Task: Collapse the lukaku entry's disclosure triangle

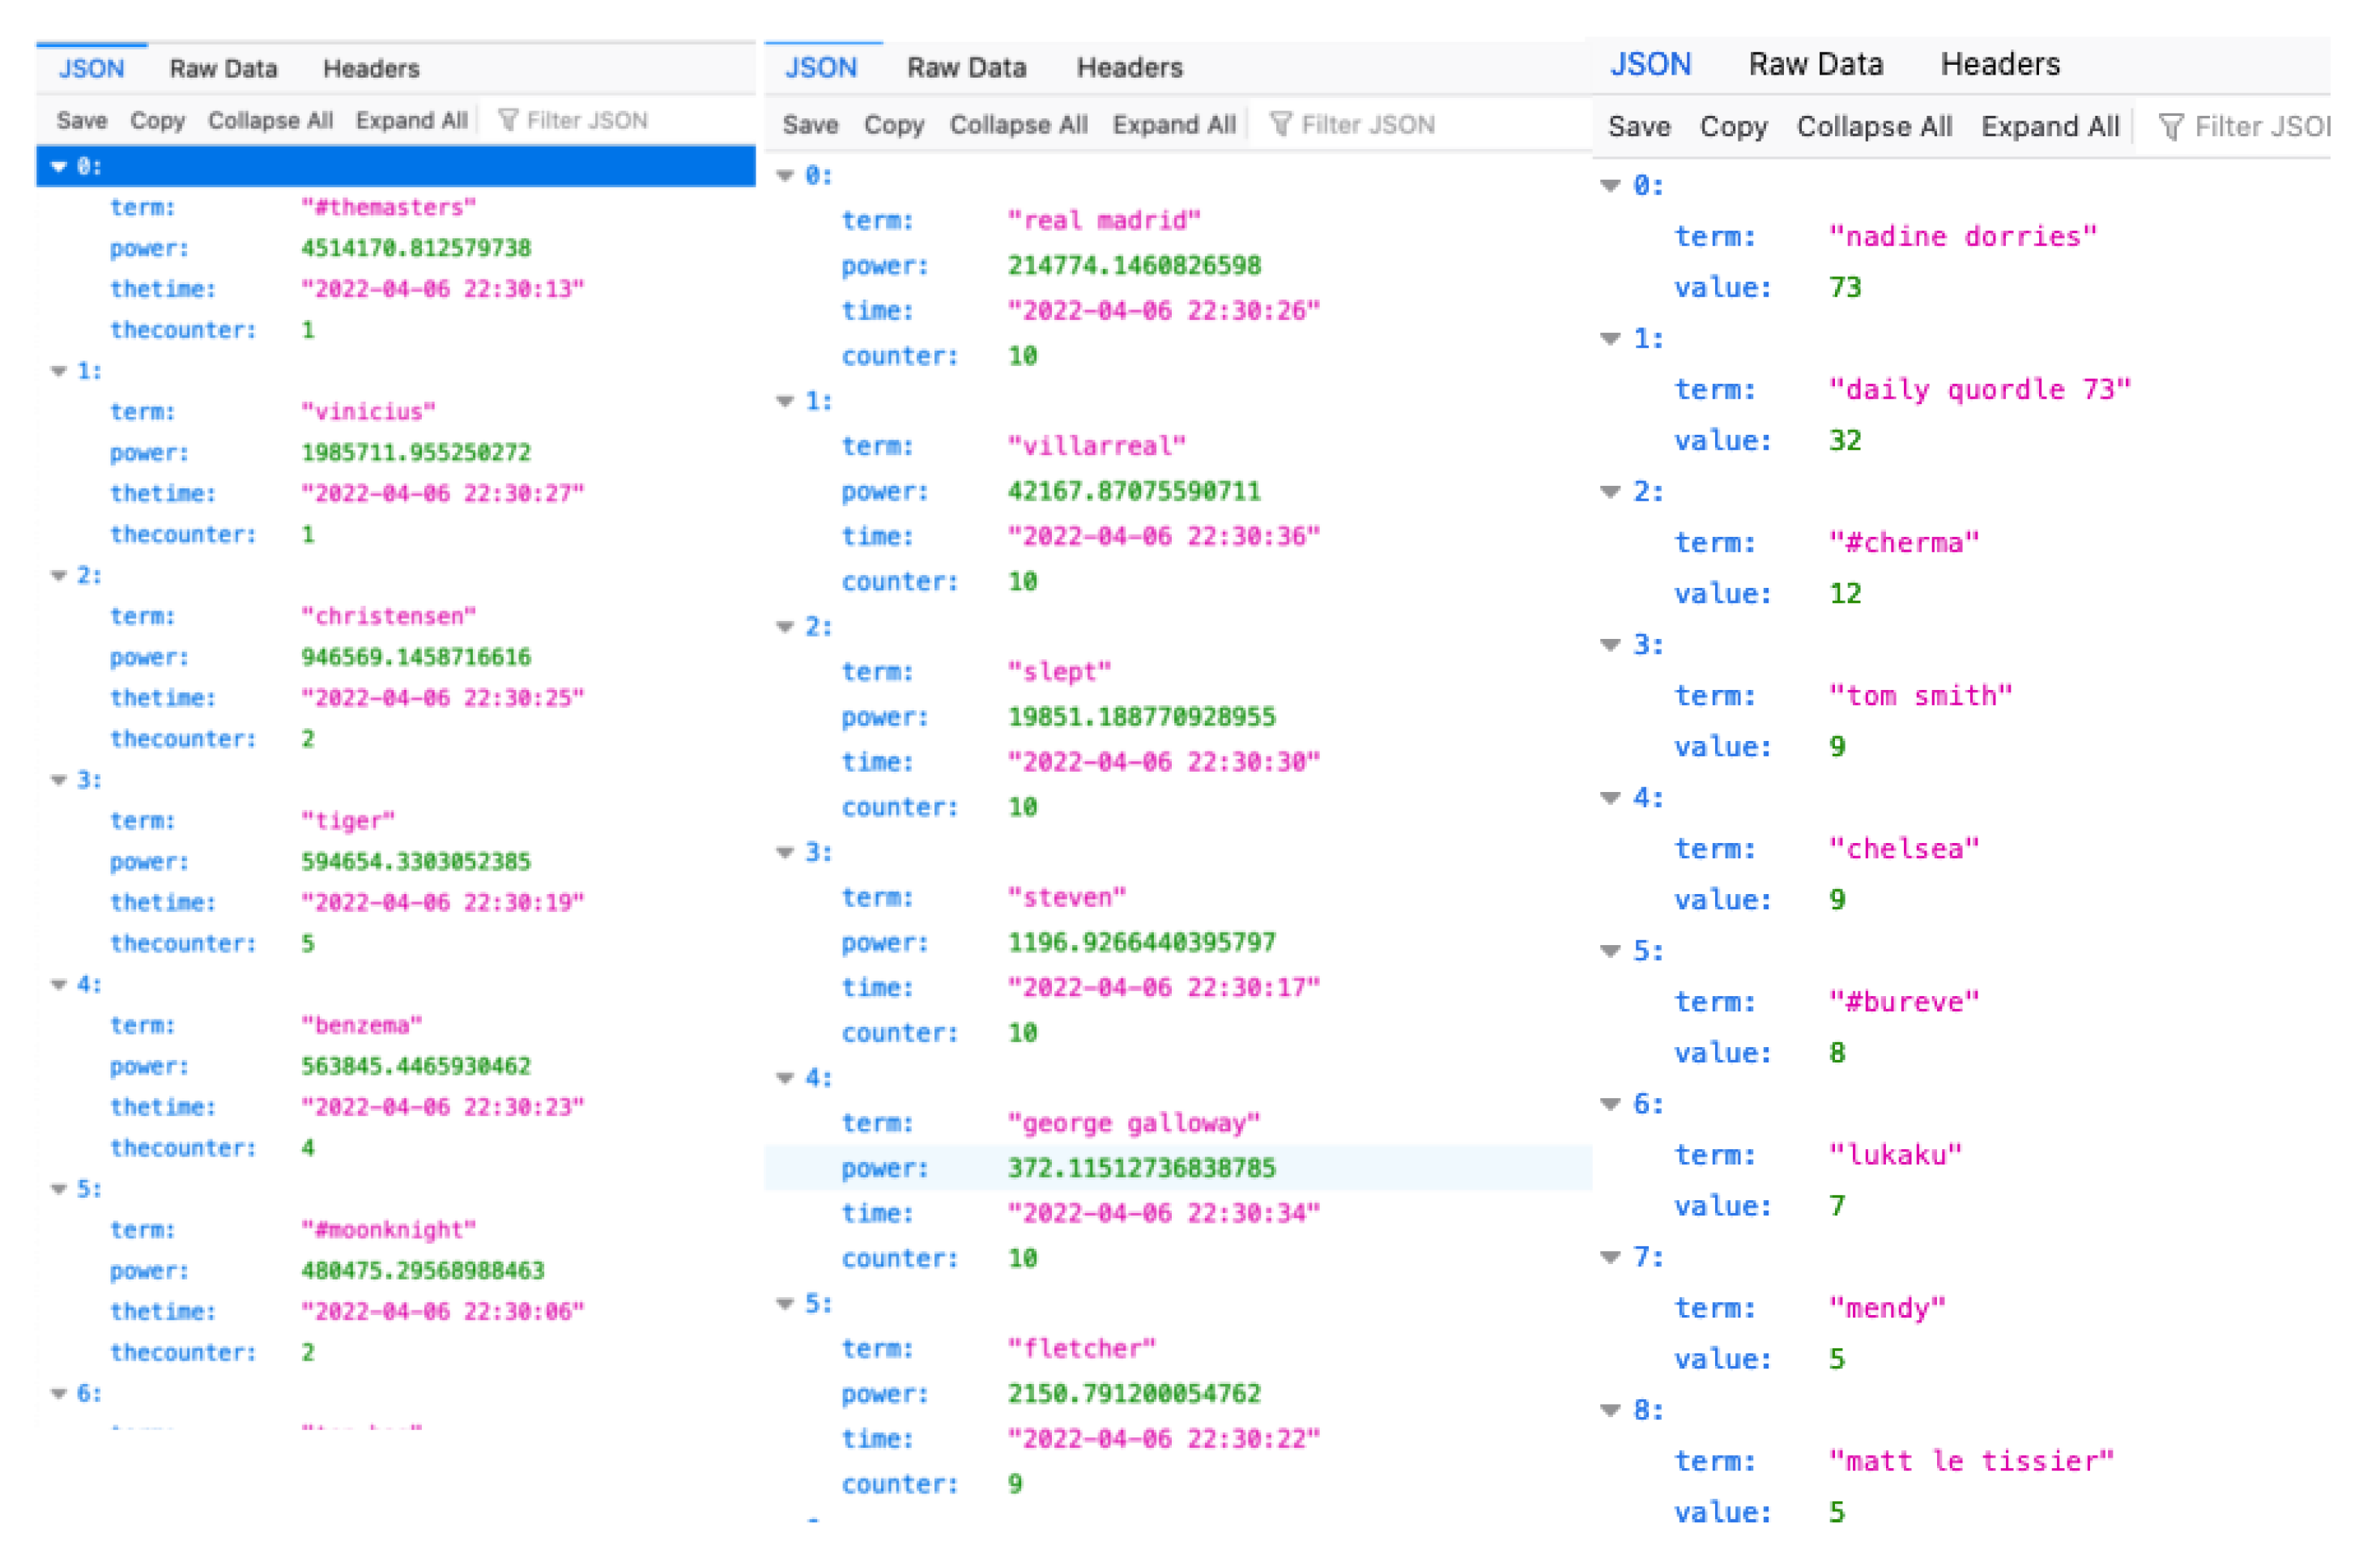Action: click(x=1610, y=1104)
